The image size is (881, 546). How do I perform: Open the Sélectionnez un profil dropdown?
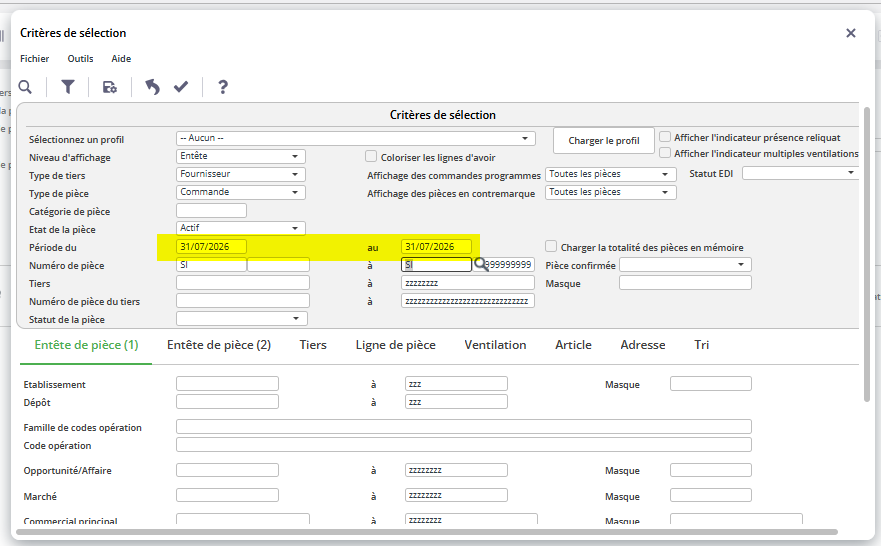[356, 138]
